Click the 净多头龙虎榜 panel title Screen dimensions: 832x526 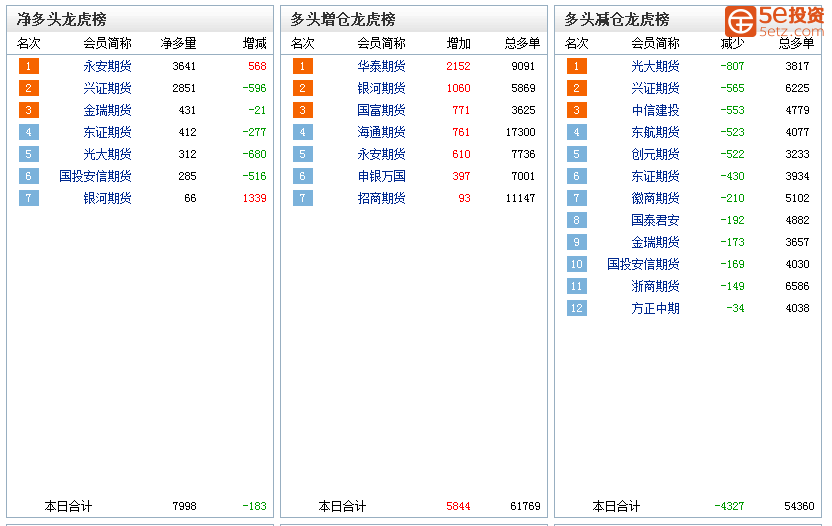[x=62, y=20]
